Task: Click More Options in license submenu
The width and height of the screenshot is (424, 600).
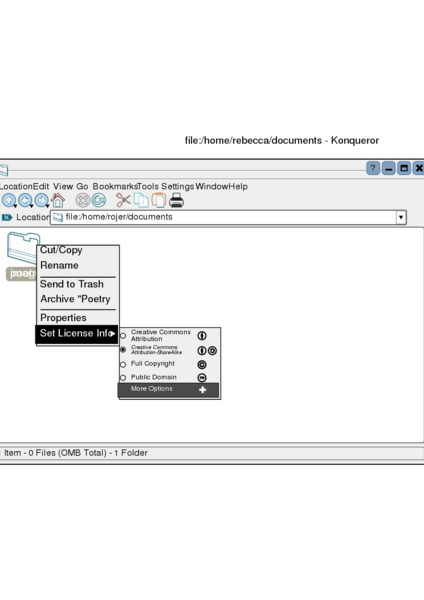Action: coord(168,390)
